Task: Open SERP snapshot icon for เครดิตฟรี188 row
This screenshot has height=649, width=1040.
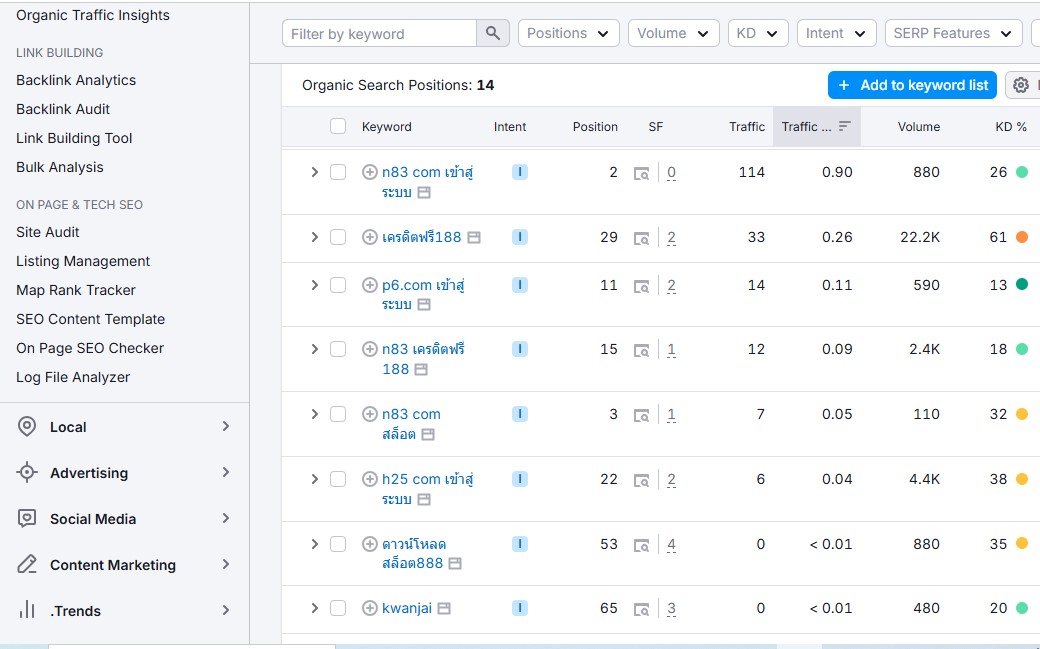Action: pos(642,238)
